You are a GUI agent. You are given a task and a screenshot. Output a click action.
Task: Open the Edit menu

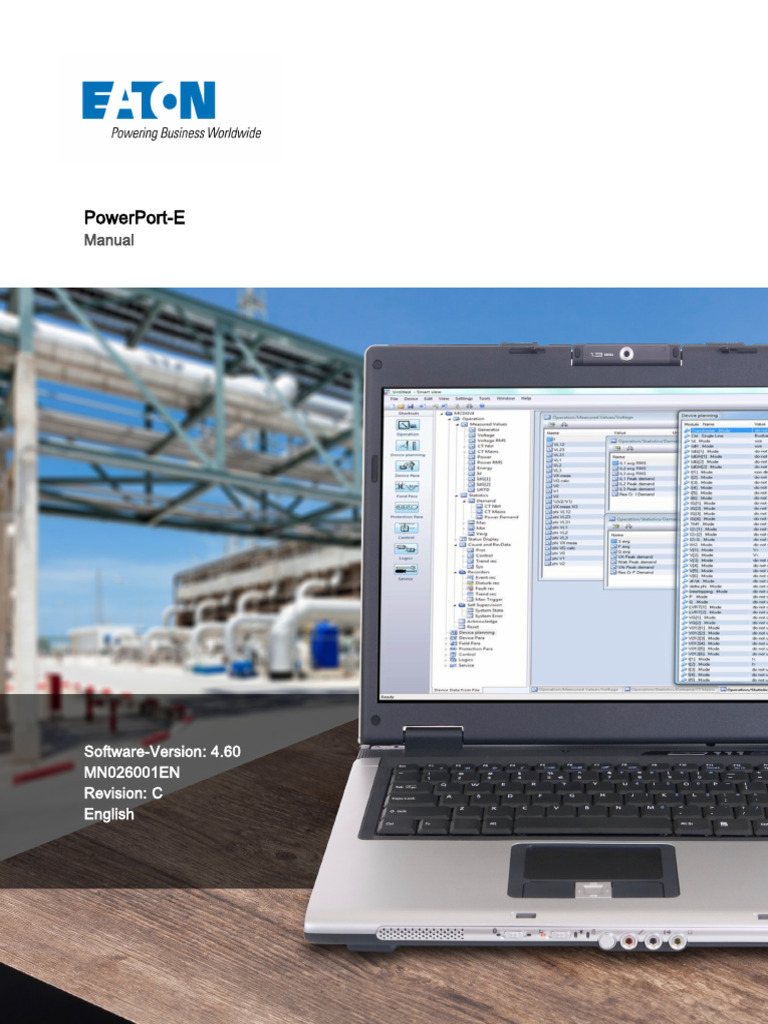point(428,398)
